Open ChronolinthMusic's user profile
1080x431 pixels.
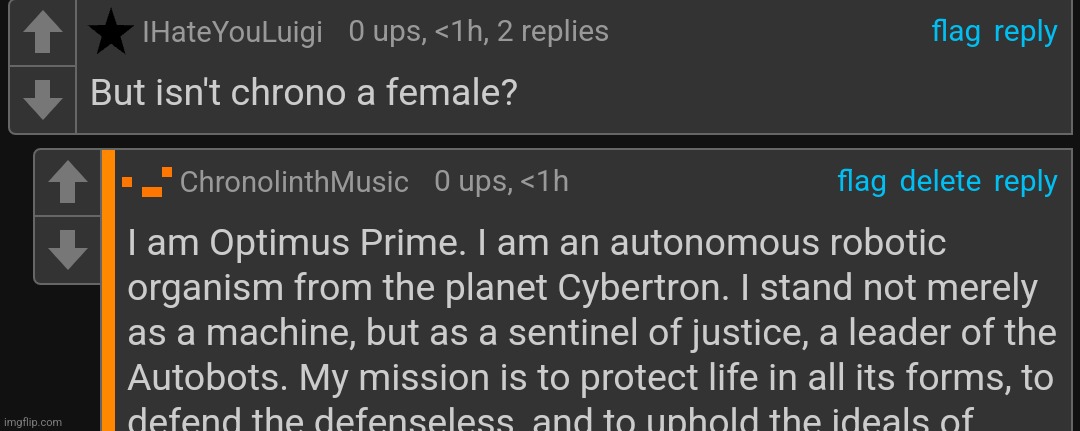point(294,182)
